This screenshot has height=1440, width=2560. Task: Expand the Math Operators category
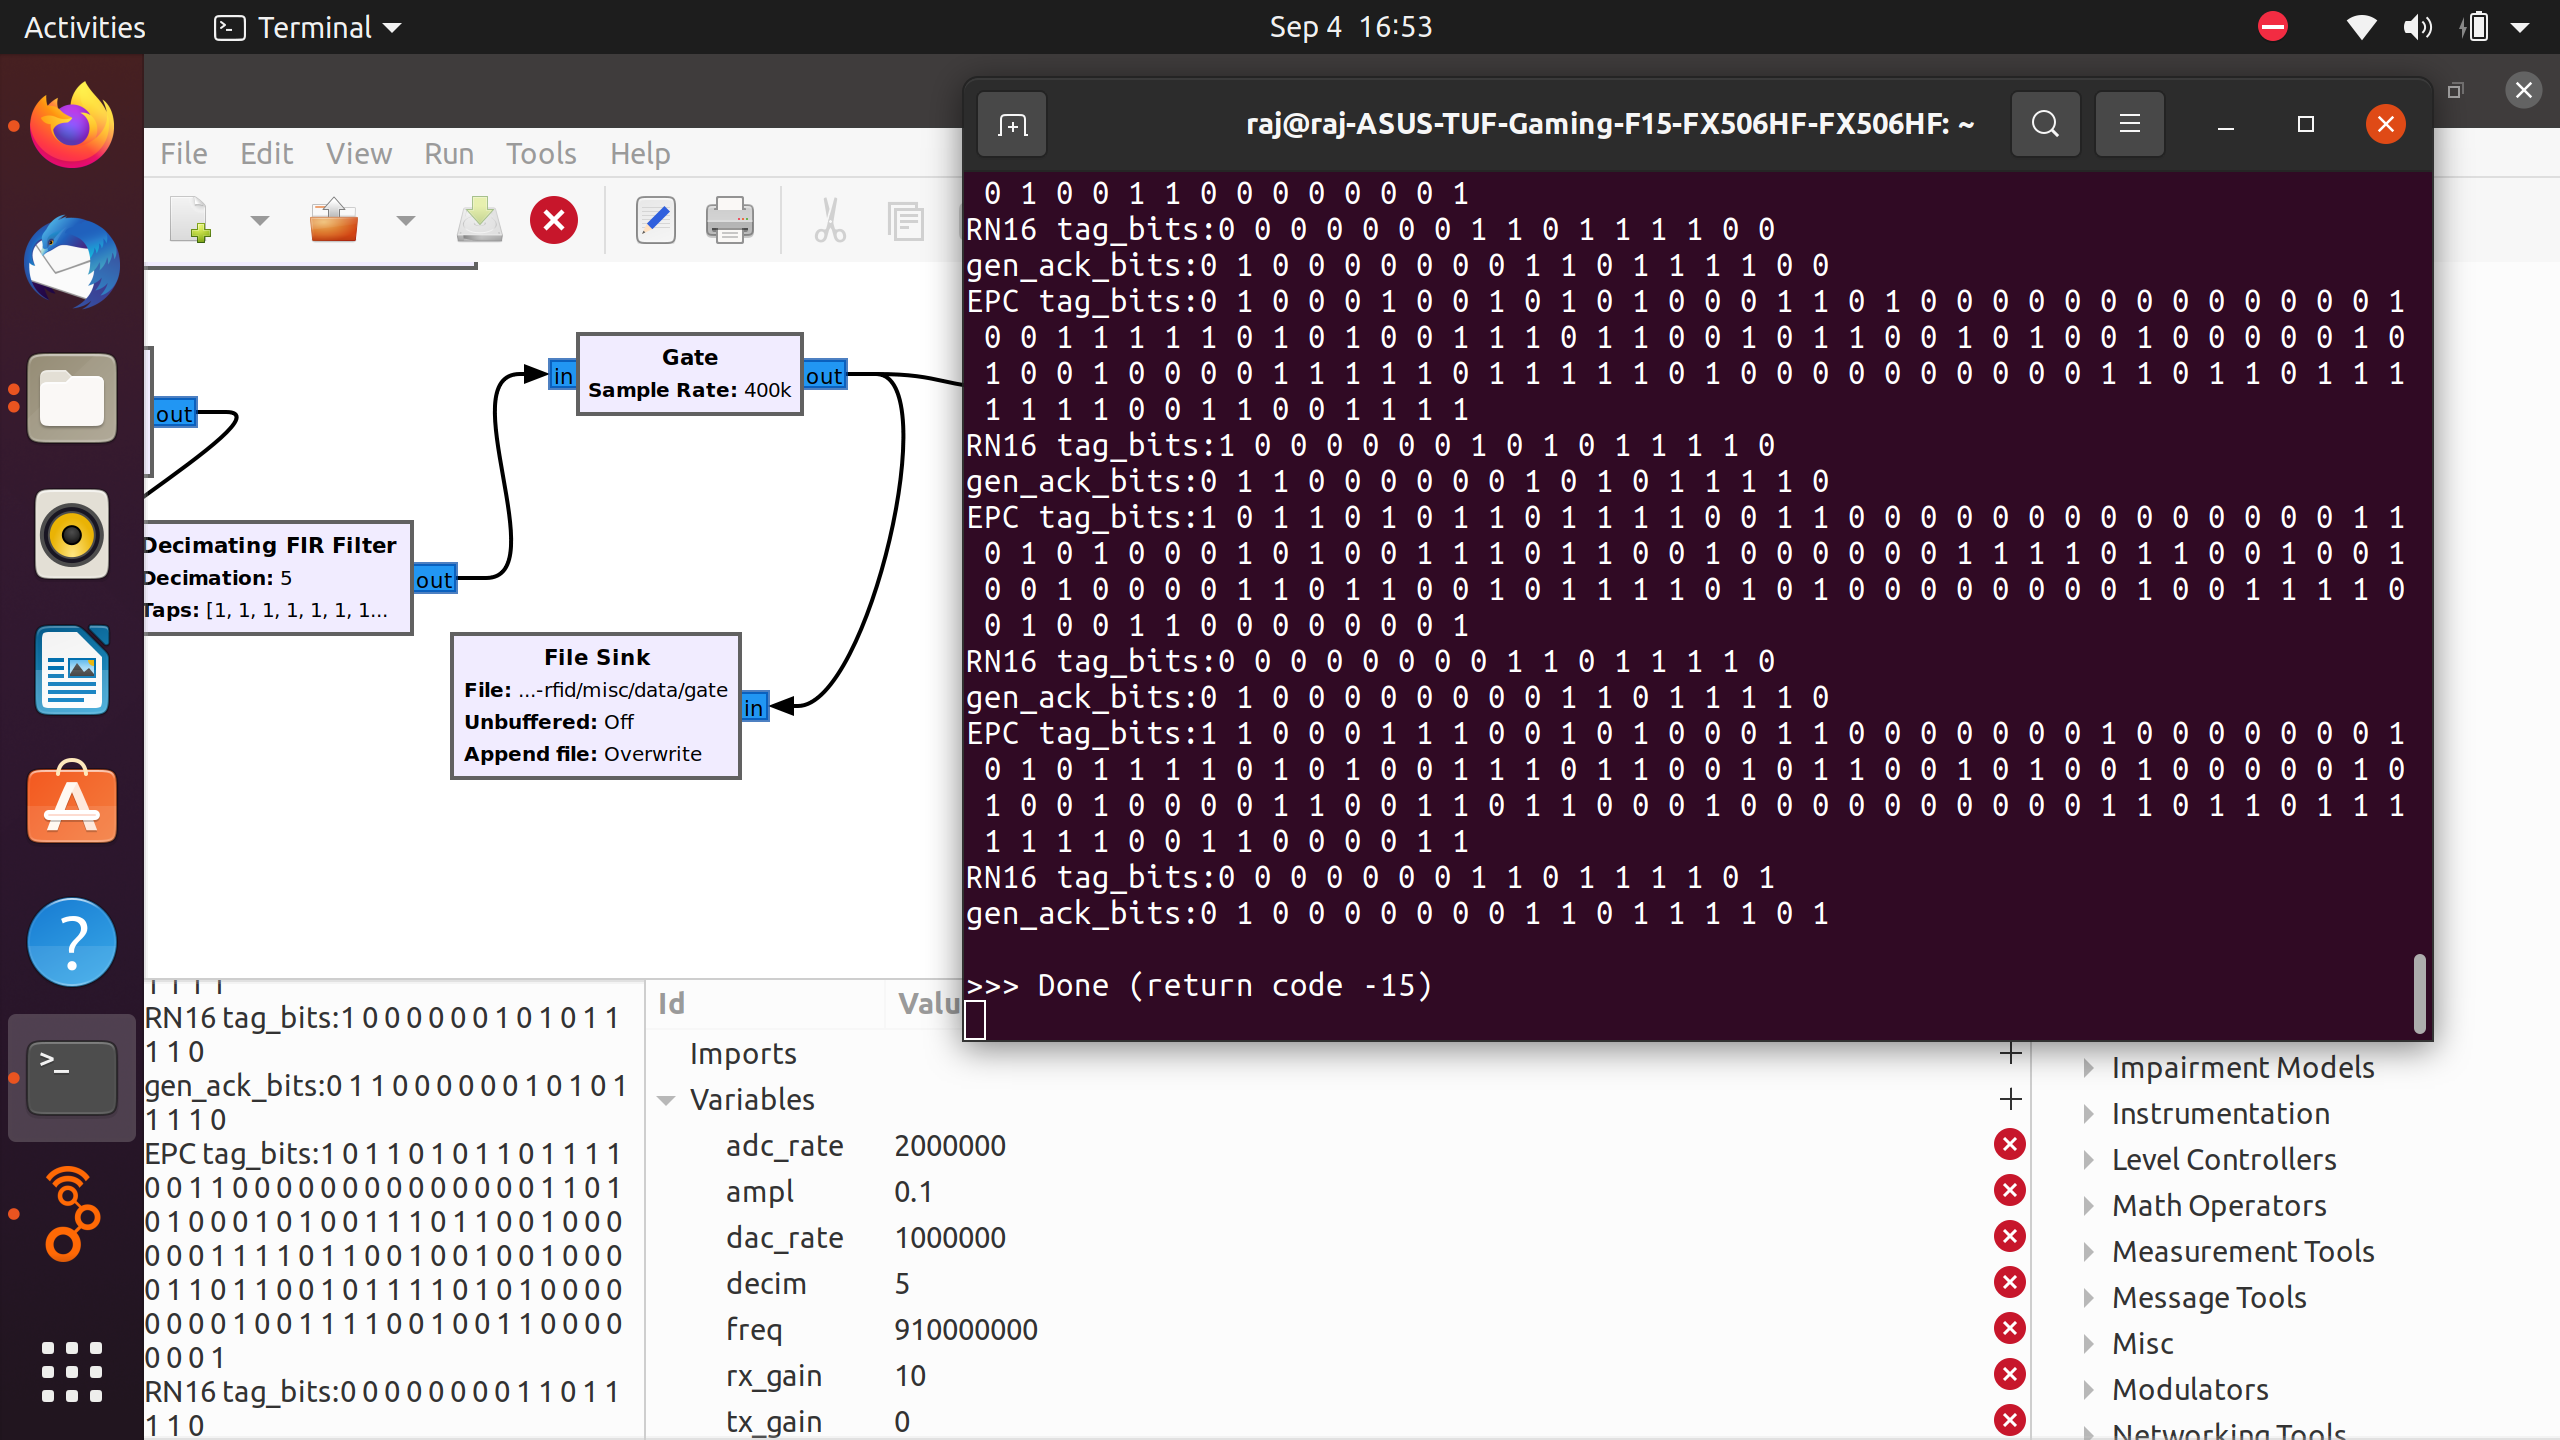point(2089,1206)
